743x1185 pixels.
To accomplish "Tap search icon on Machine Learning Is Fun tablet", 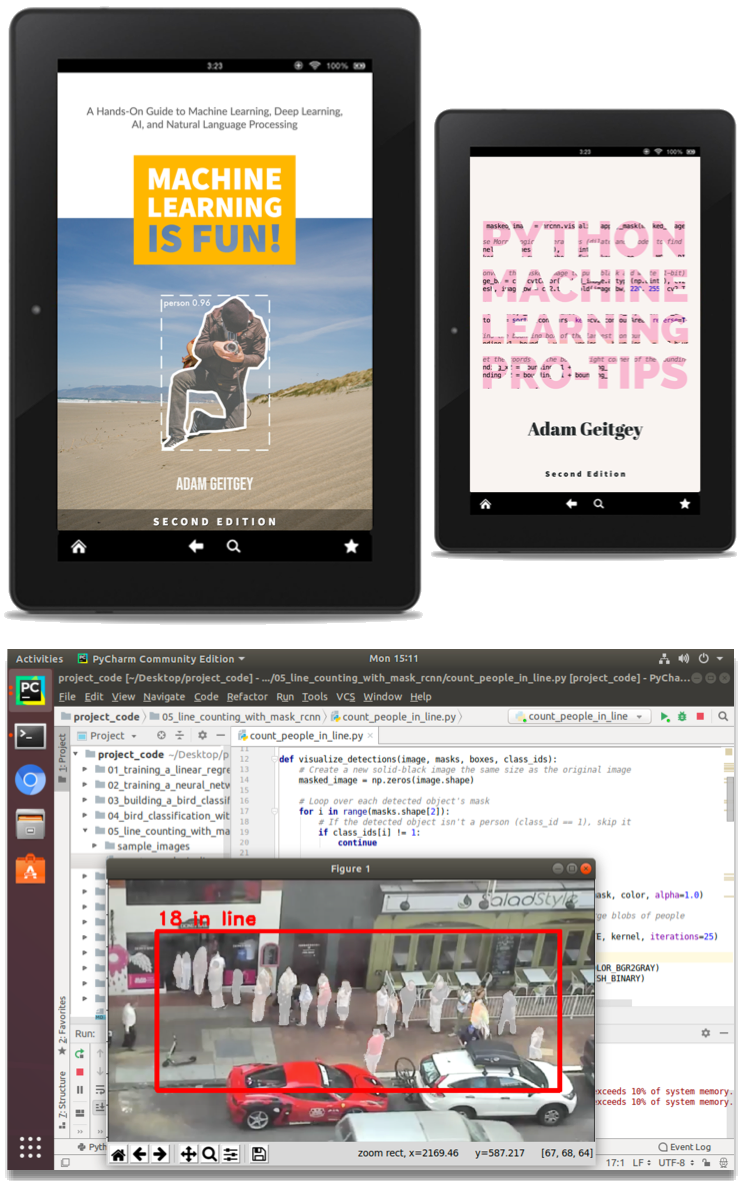I will click(234, 546).
